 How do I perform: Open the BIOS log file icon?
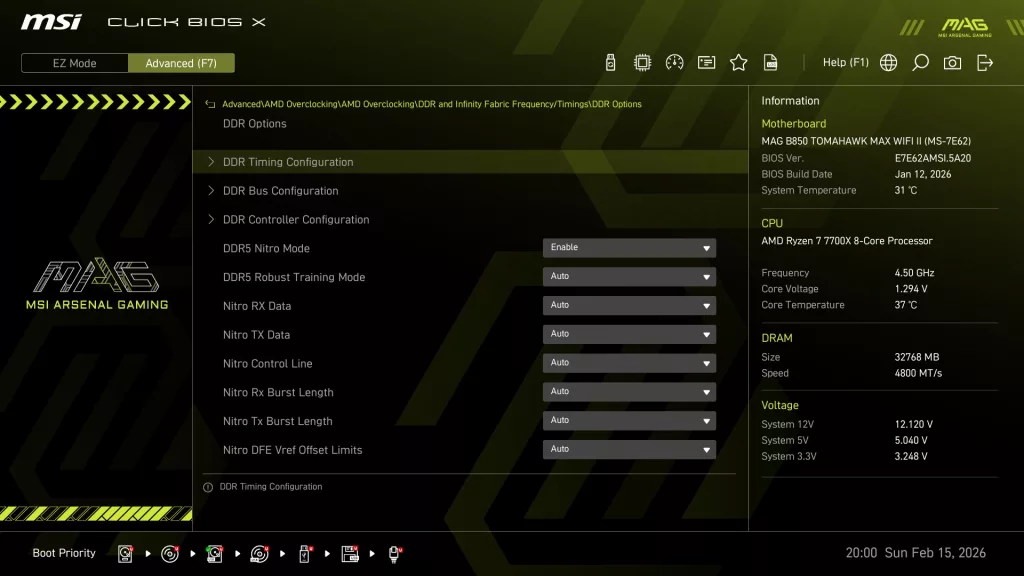(770, 61)
